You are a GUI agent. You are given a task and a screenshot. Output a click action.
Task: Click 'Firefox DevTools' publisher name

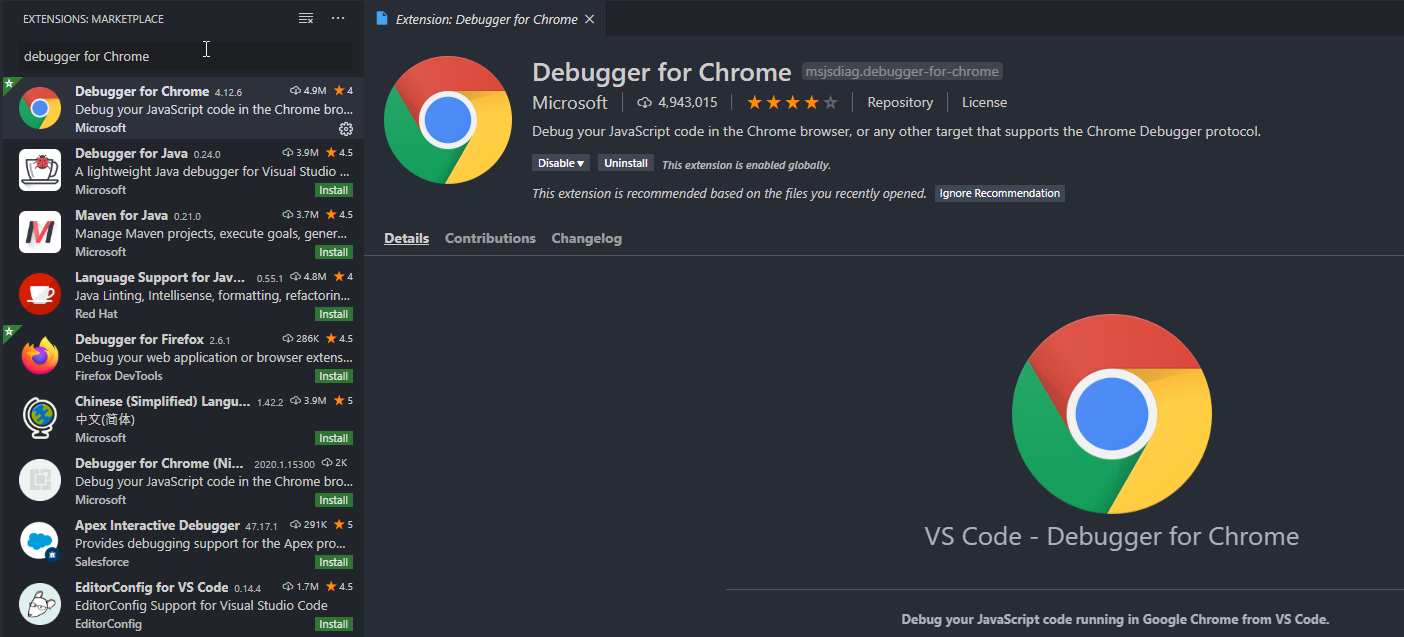tap(118, 376)
